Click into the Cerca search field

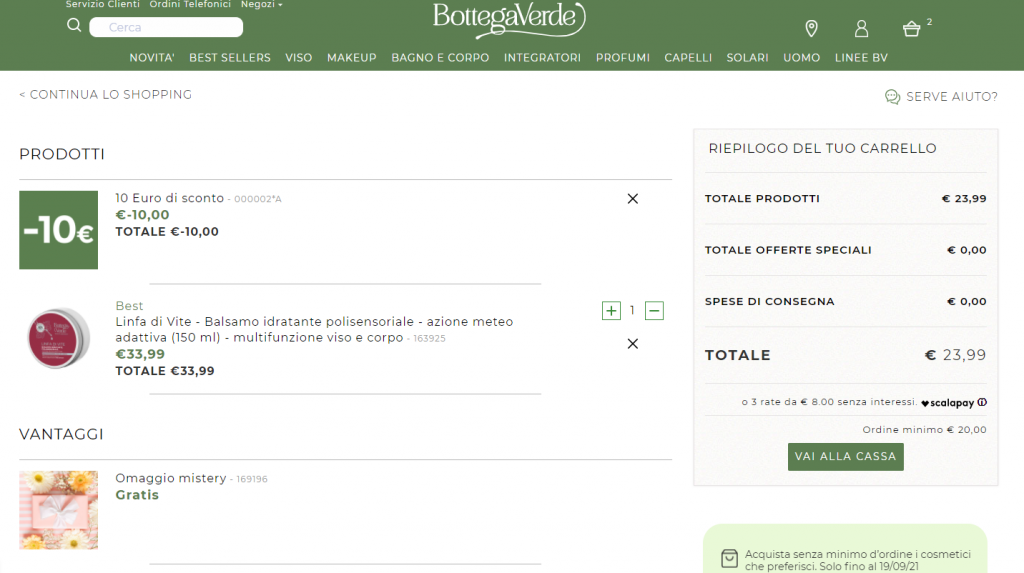pyautogui.click(x=166, y=27)
